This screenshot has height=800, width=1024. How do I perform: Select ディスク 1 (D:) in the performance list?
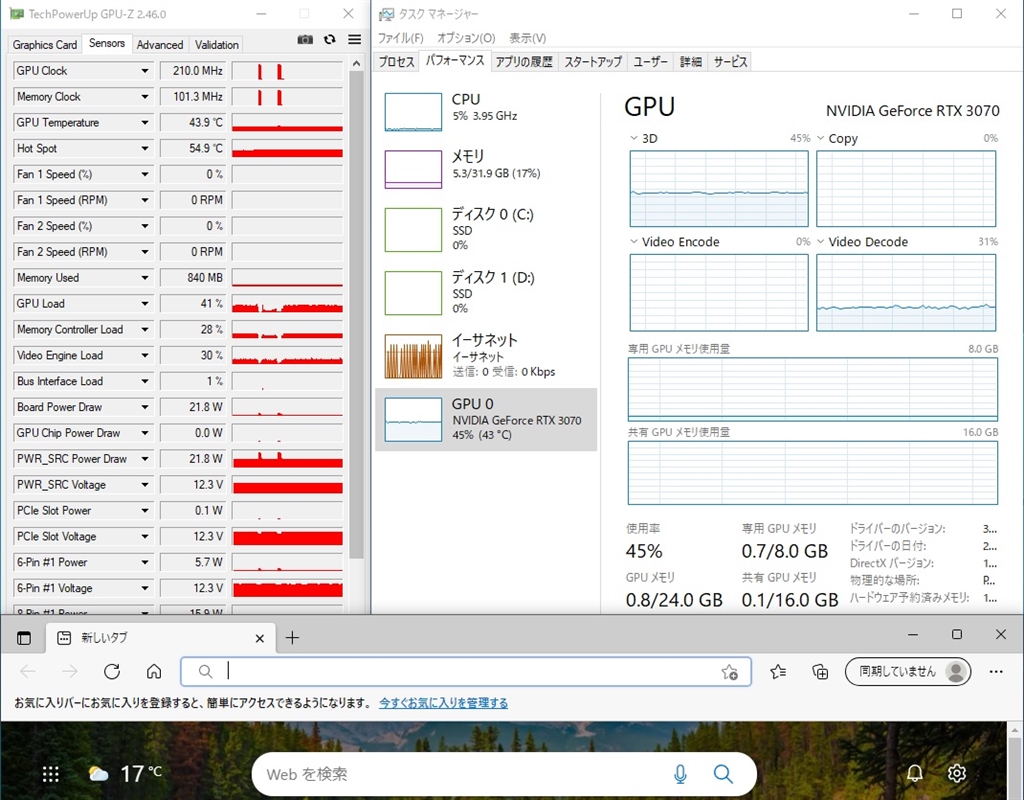tap(486, 293)
